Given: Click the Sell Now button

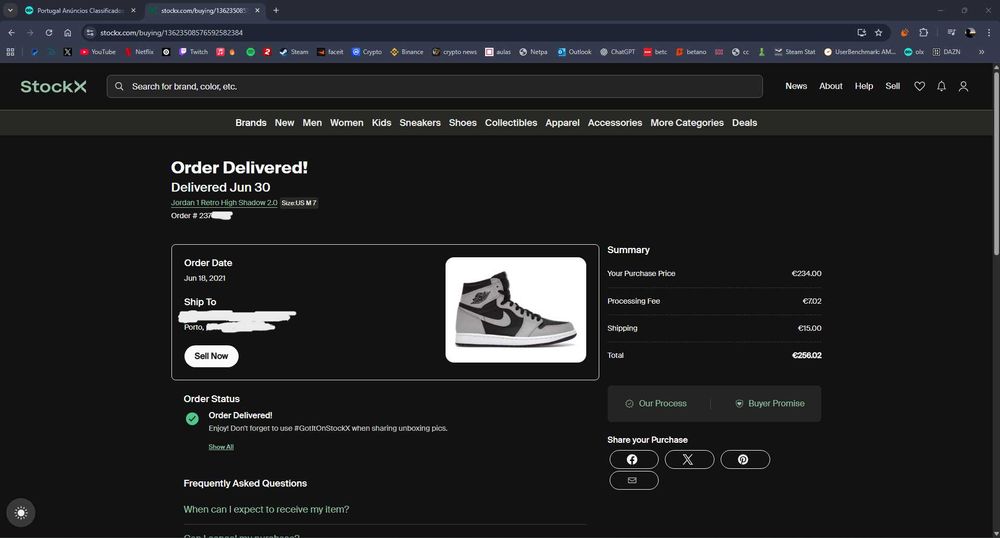Looking at the screenshot, I should tap(211, 356).
